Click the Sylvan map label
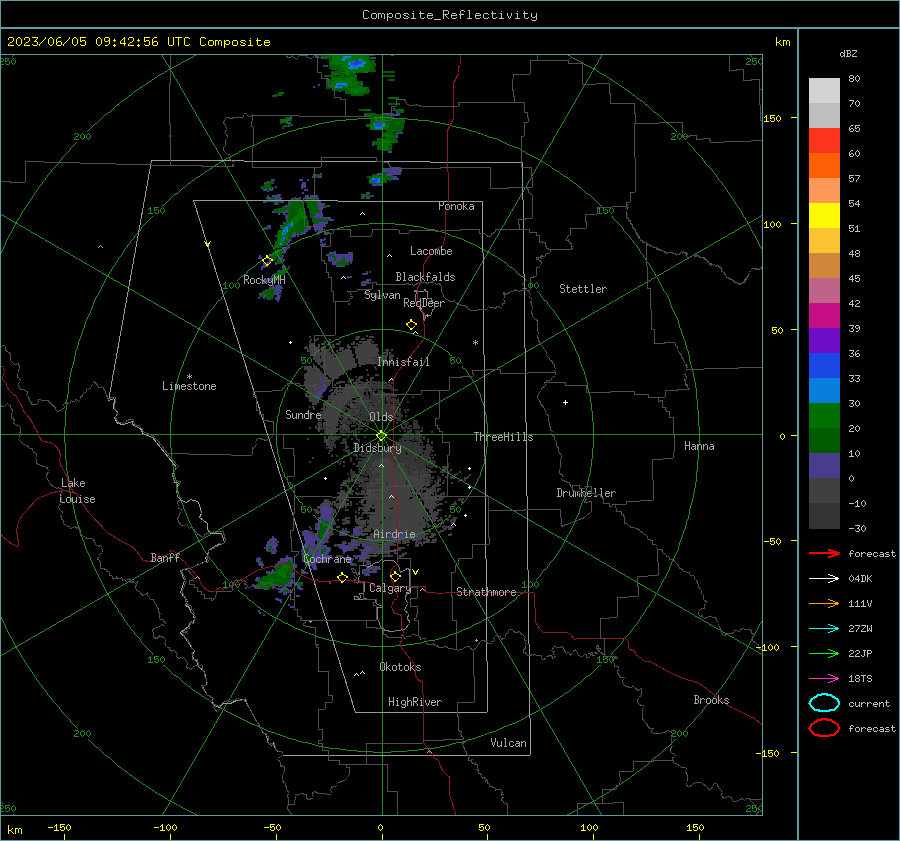 tap(382, 295)
